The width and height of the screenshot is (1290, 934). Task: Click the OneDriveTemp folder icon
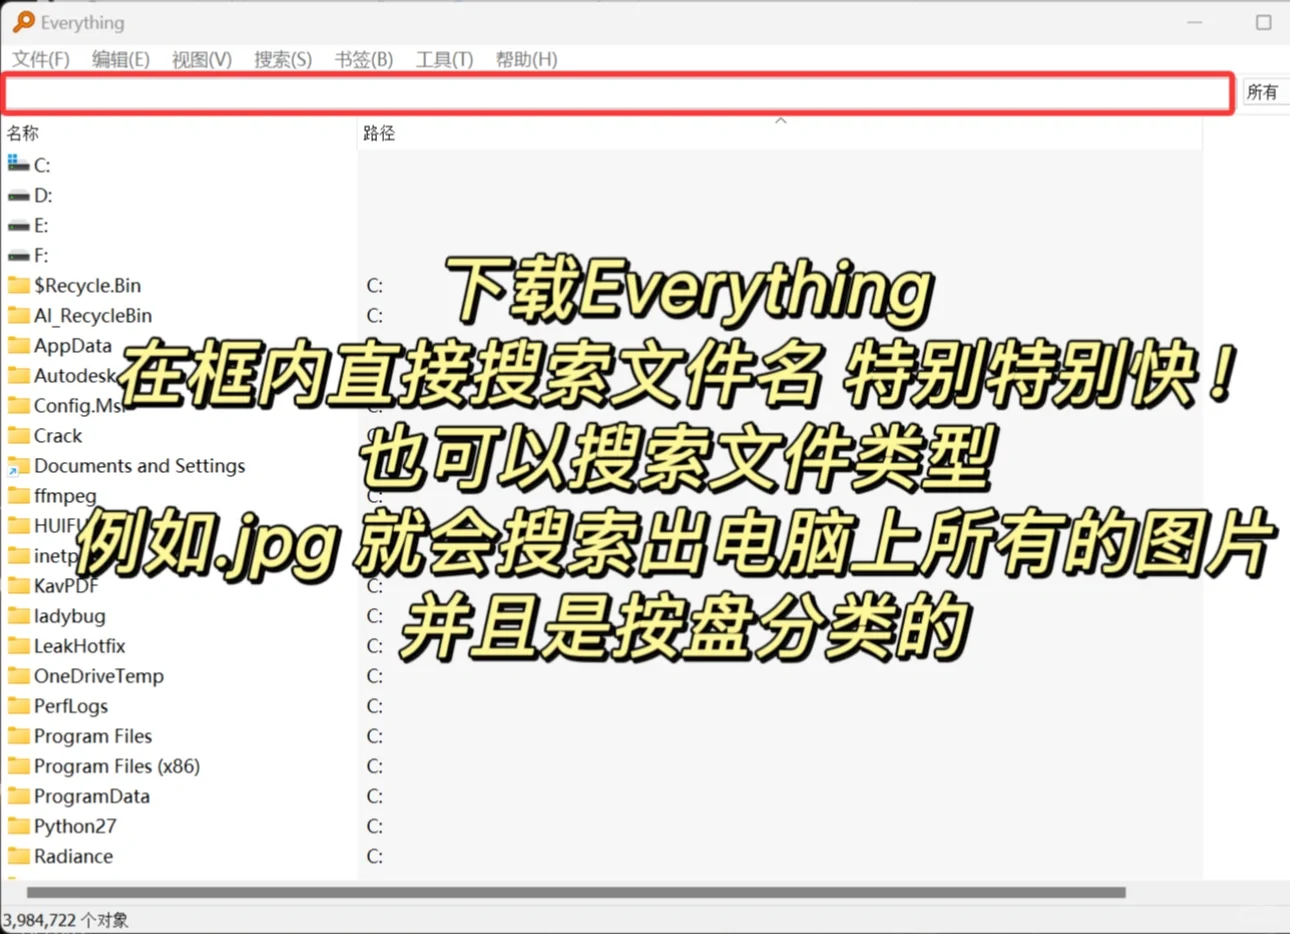pos(18,675)
